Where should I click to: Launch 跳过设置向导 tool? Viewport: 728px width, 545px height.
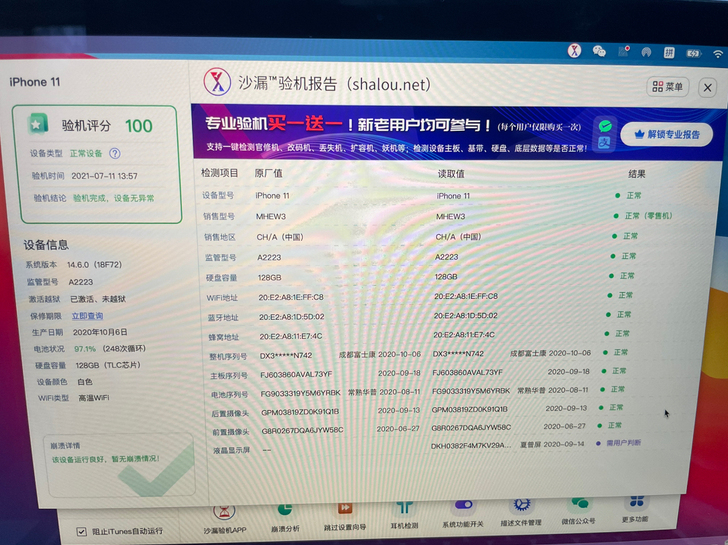pos(345,516)
